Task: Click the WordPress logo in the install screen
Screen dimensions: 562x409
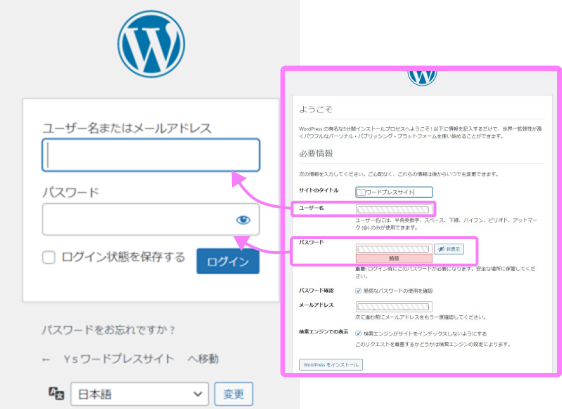Action: click(x=422, y=78)
